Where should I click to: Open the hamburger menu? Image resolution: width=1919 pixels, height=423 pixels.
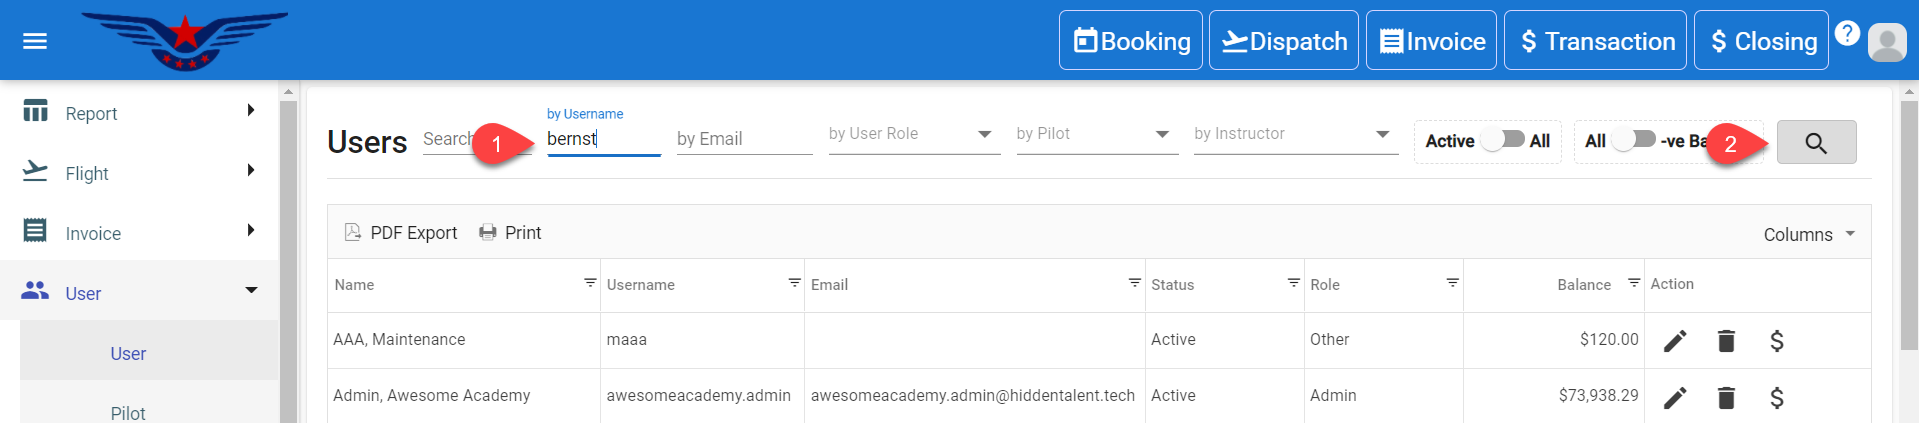(x=35, y=41)
